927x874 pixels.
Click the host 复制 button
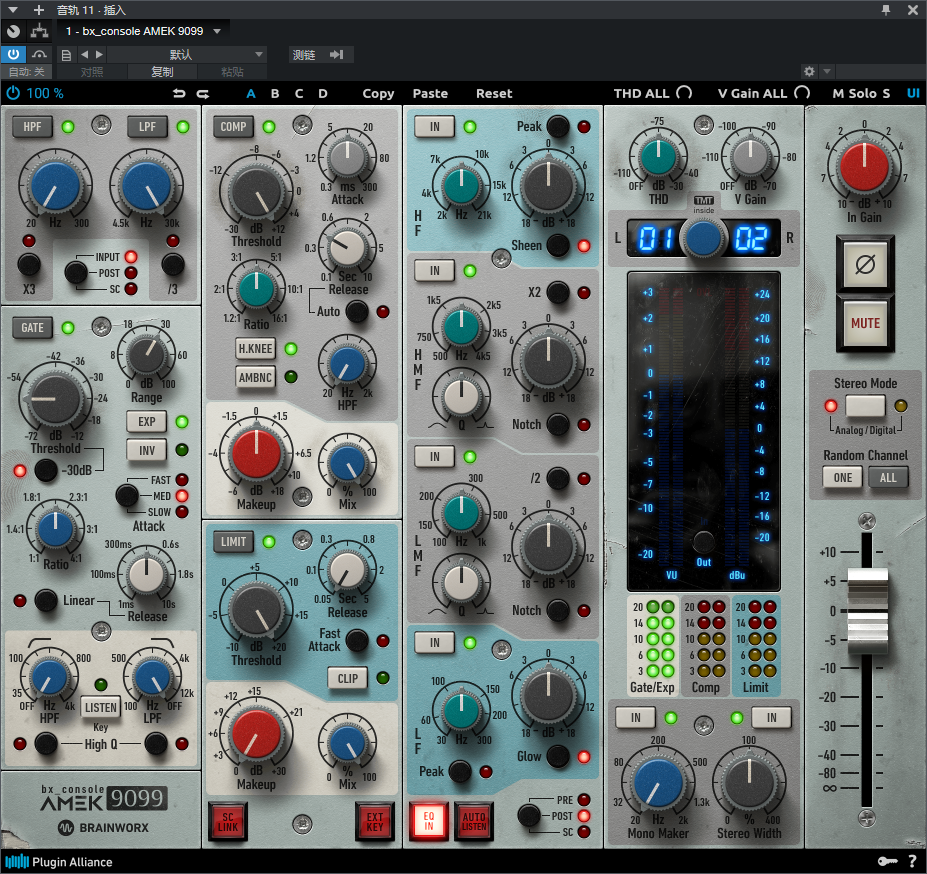(x=162, y=72)
